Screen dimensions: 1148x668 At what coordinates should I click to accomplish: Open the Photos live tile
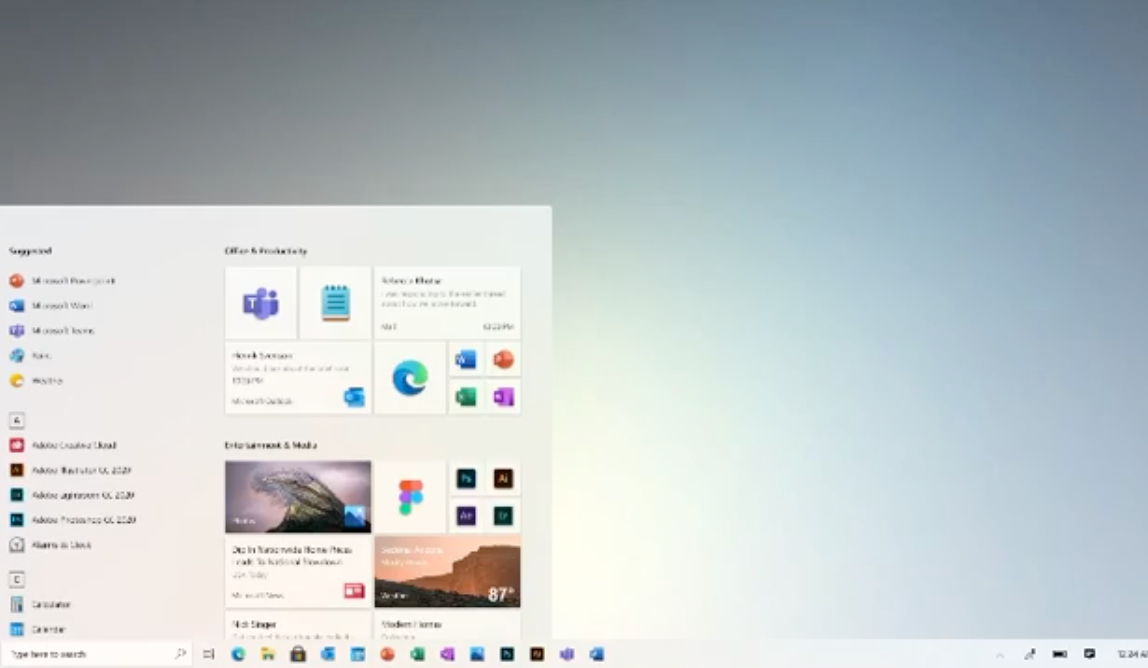coord(298,497)
